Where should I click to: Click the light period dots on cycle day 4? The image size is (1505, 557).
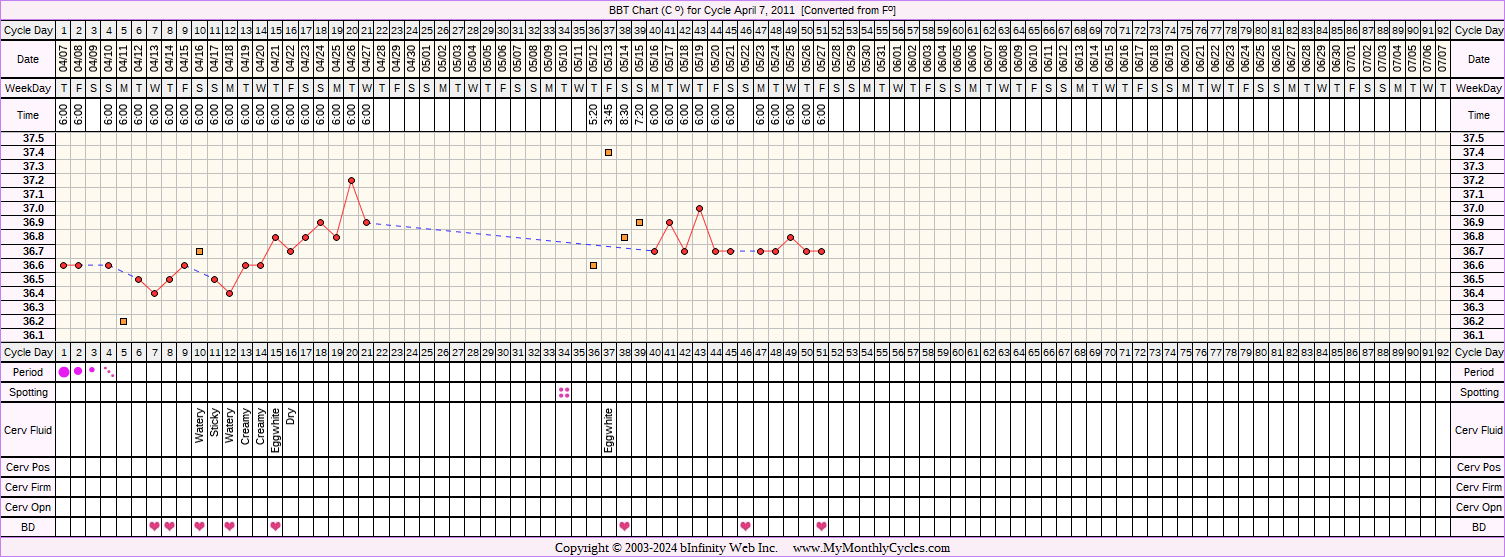point(109,372)
